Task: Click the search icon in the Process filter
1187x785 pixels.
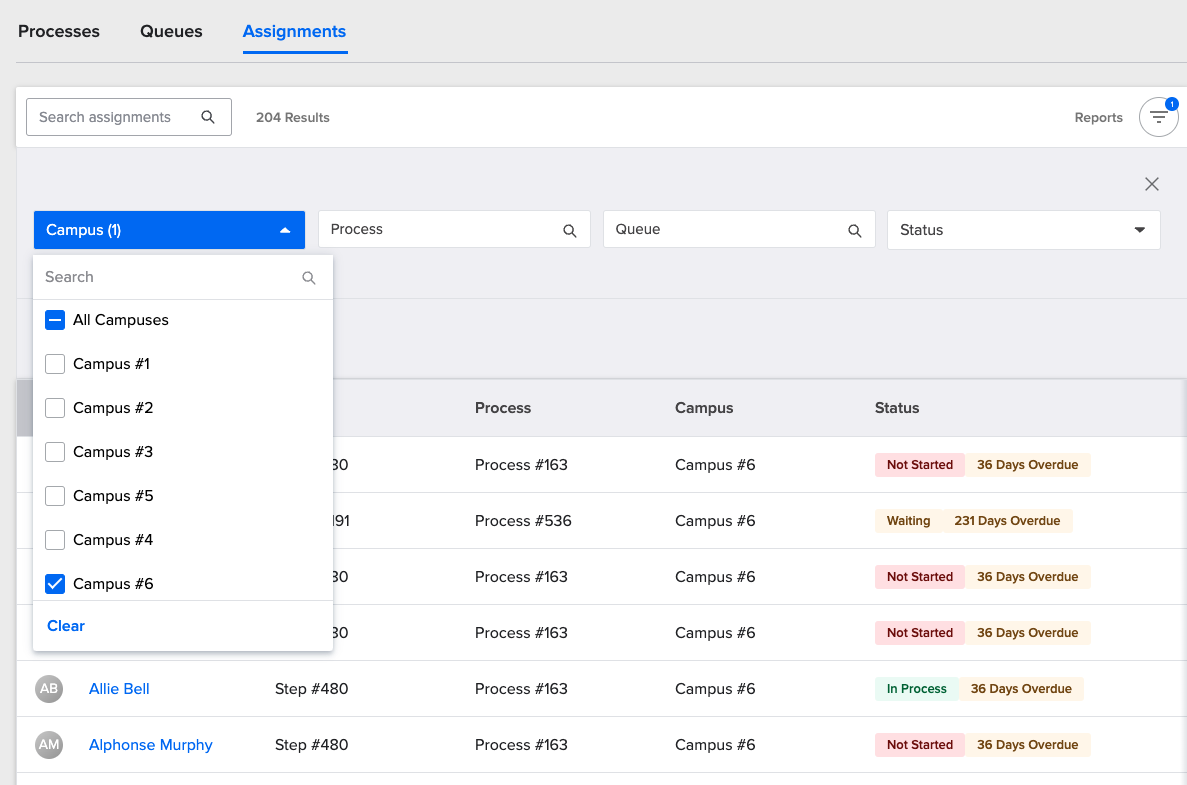Action: pos(569,230)
